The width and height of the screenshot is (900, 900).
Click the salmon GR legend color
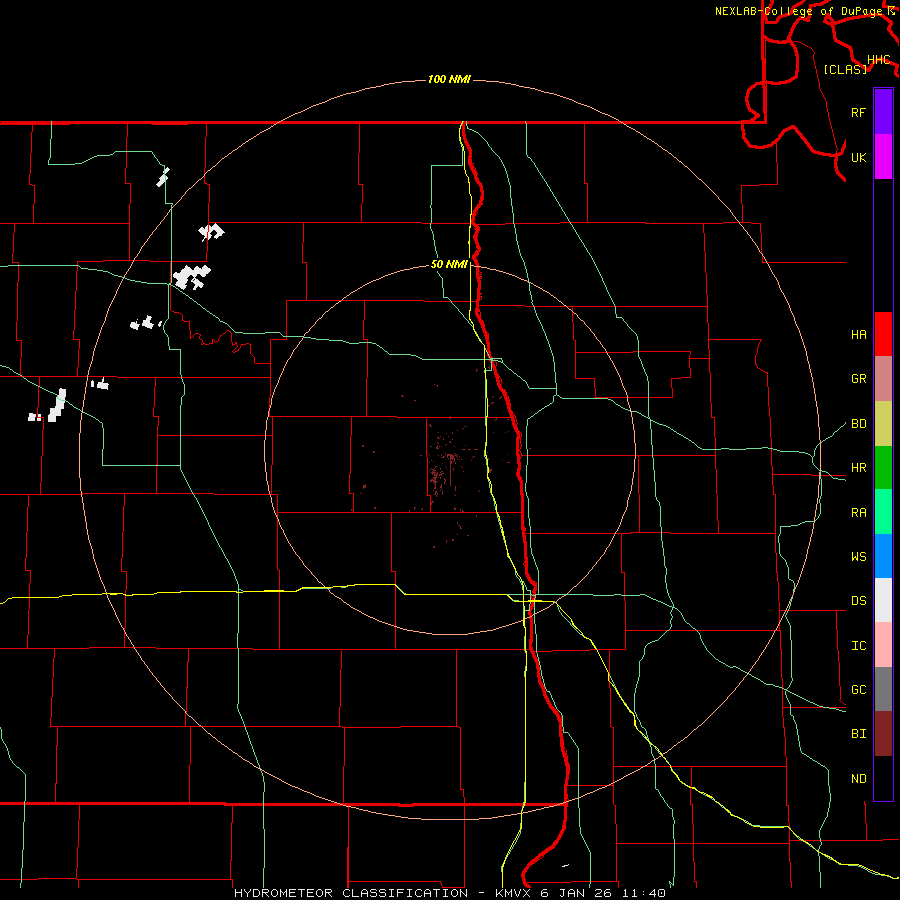click(883, 379)
